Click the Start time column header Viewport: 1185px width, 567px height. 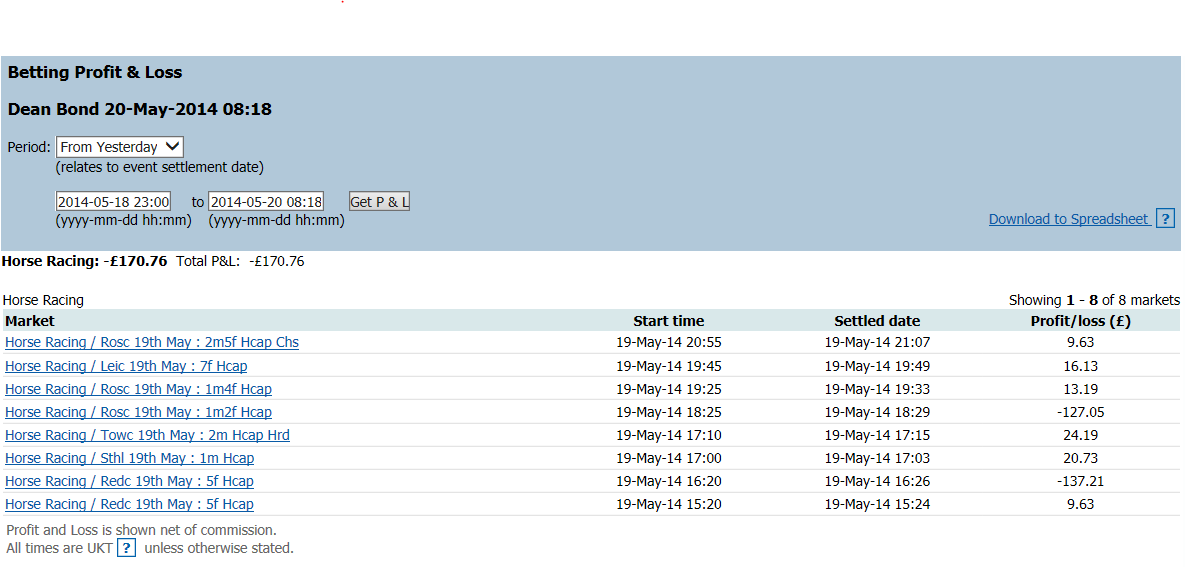(x=669, y=321)
